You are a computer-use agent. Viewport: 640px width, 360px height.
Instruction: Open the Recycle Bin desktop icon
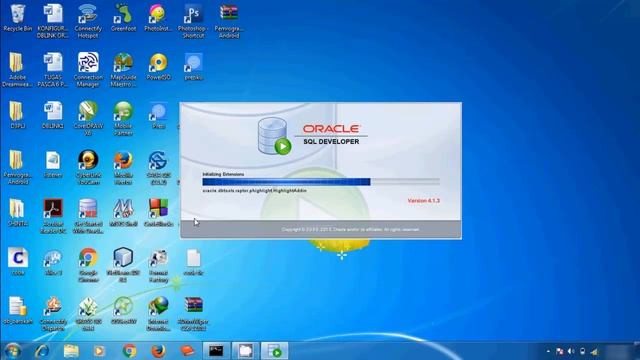click(x=18, y=18)
